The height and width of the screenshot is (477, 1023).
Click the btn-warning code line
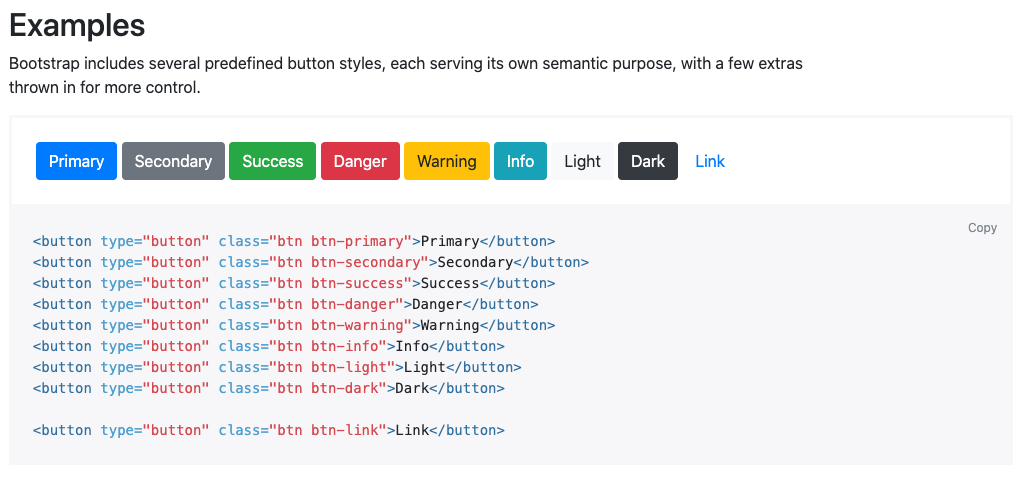pyautogui.click(x=294, y=325)
